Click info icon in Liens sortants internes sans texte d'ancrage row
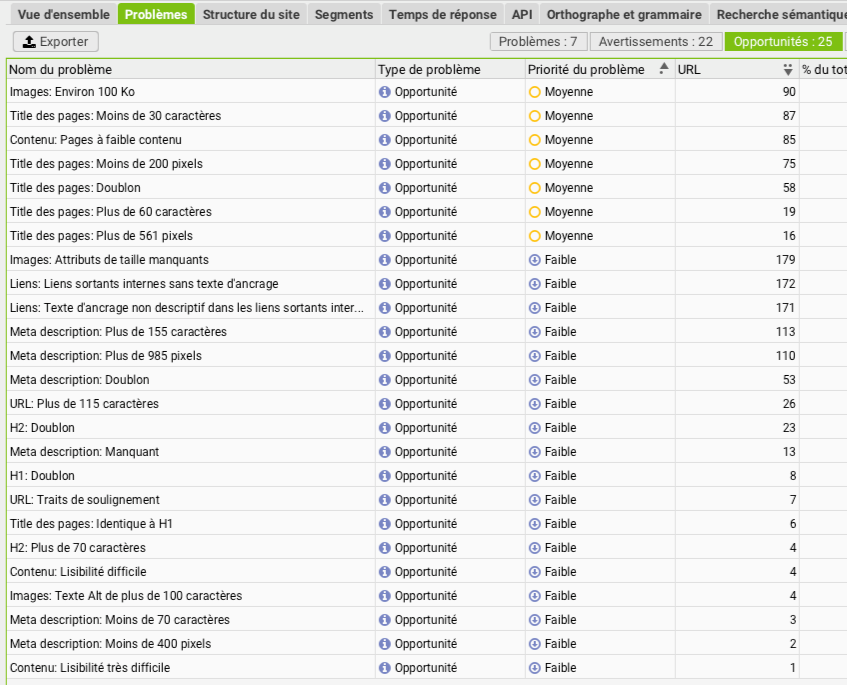The width and height of the screenshot is (847, 685). (385, 284)
